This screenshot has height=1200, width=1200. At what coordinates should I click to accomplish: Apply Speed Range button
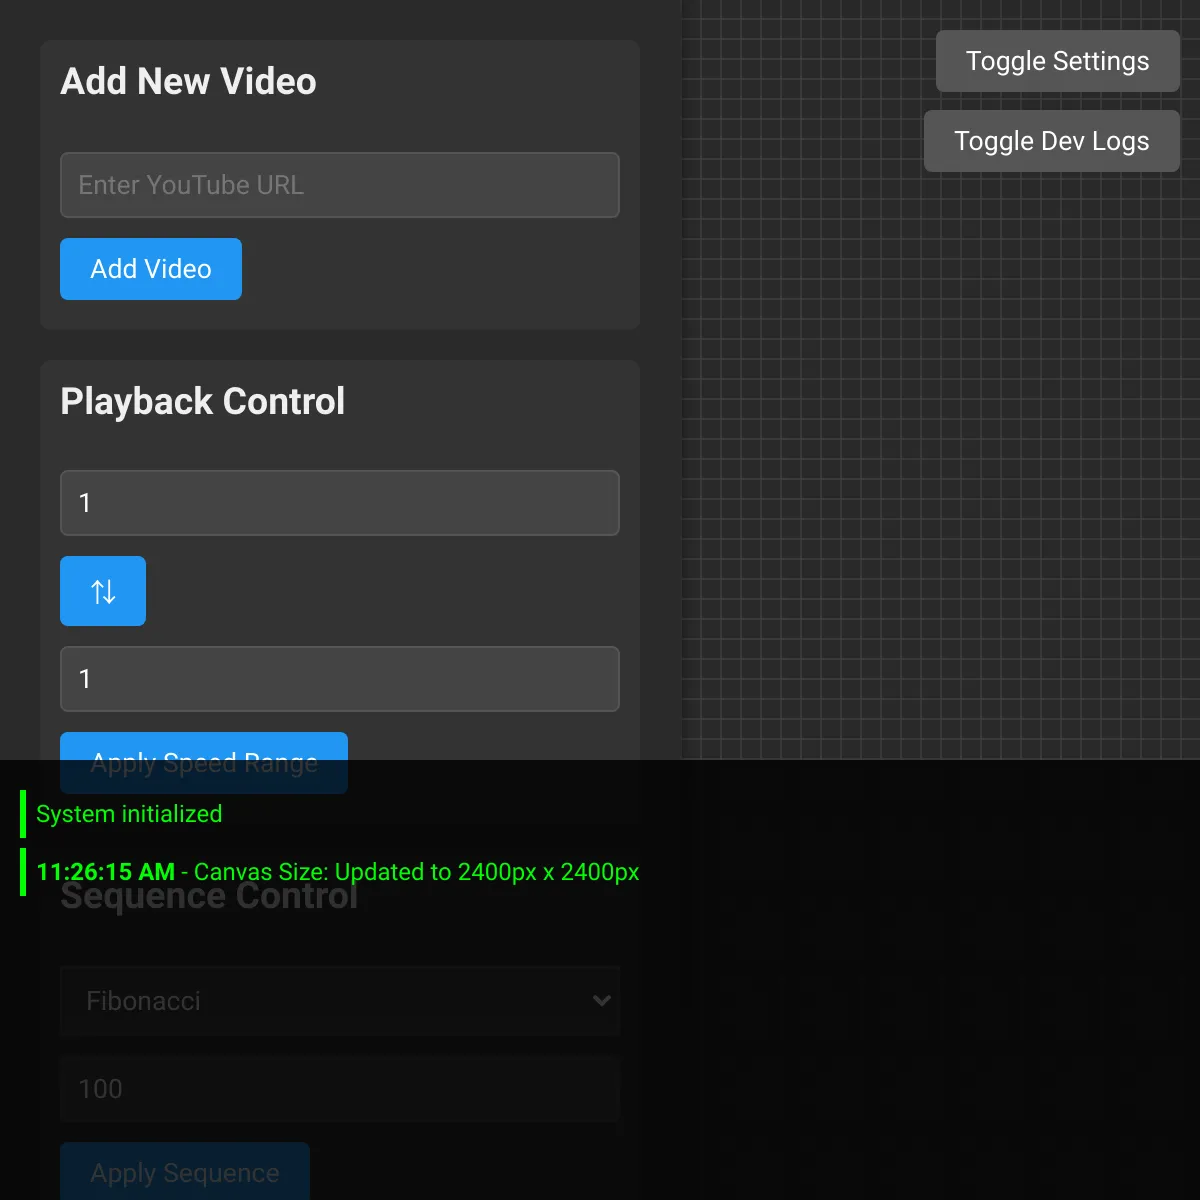click(204, 763)
